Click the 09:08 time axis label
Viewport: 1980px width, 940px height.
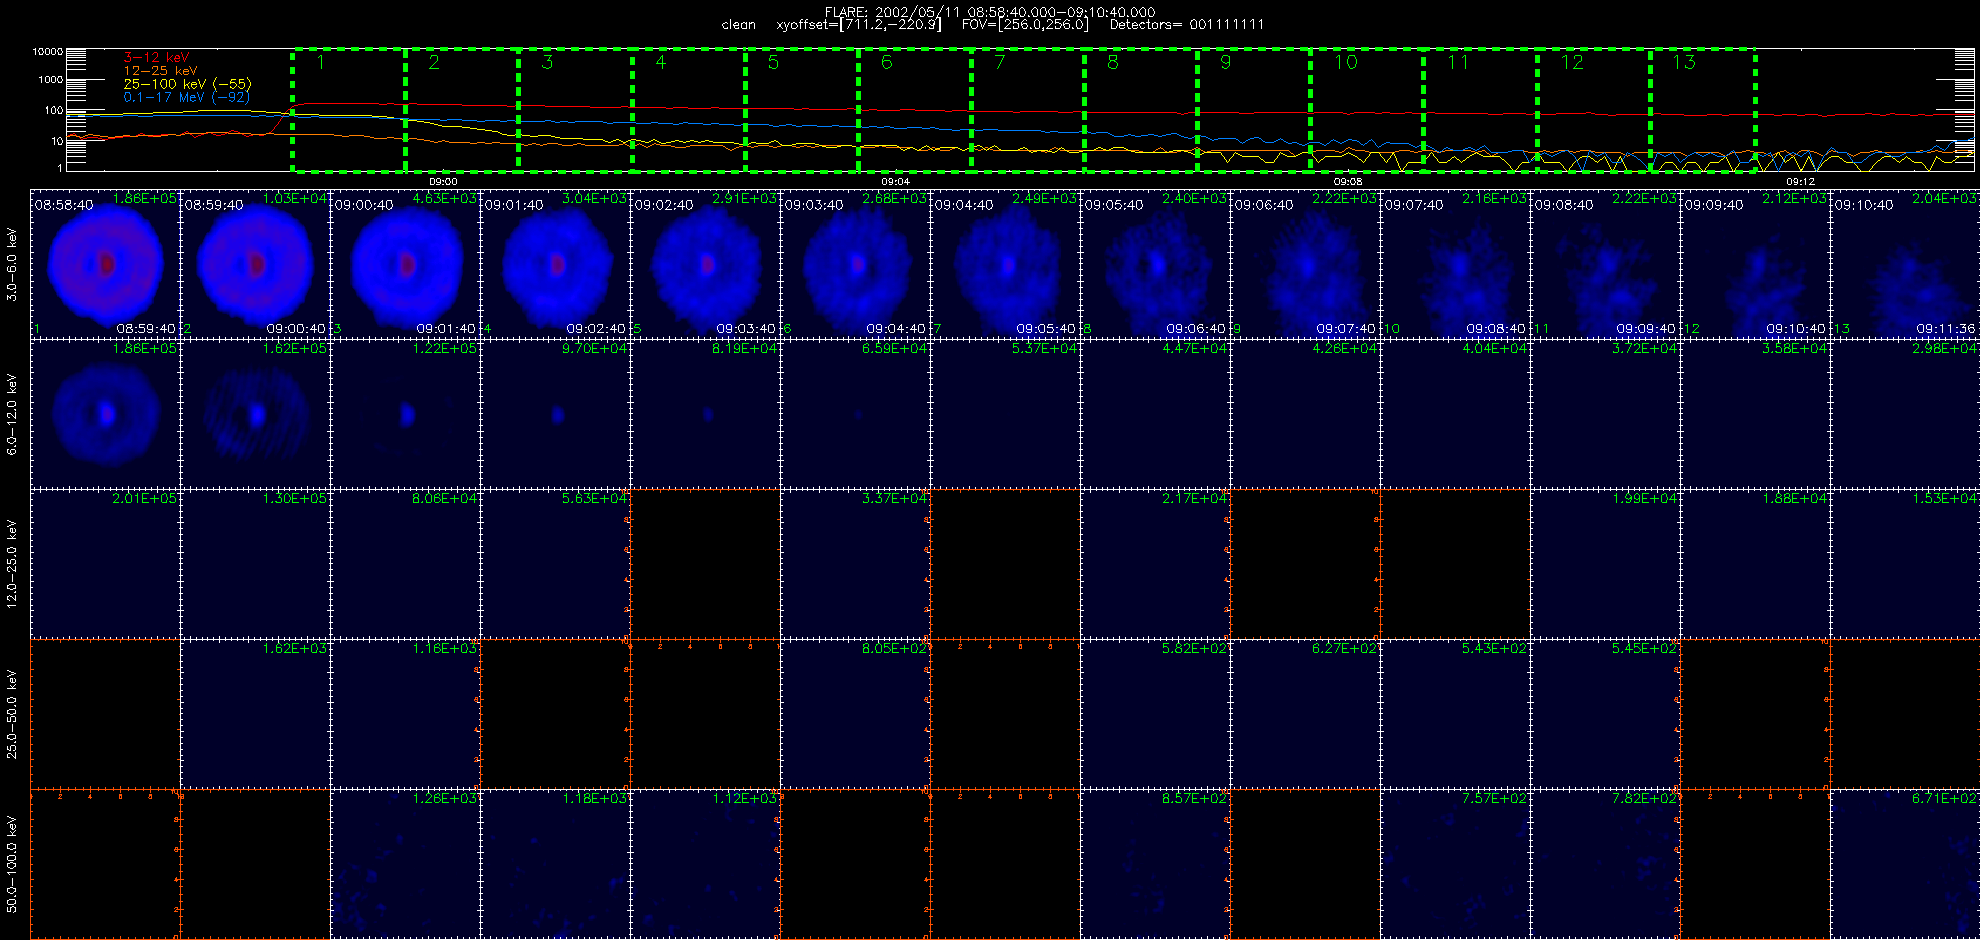(x=1348, y=182)
